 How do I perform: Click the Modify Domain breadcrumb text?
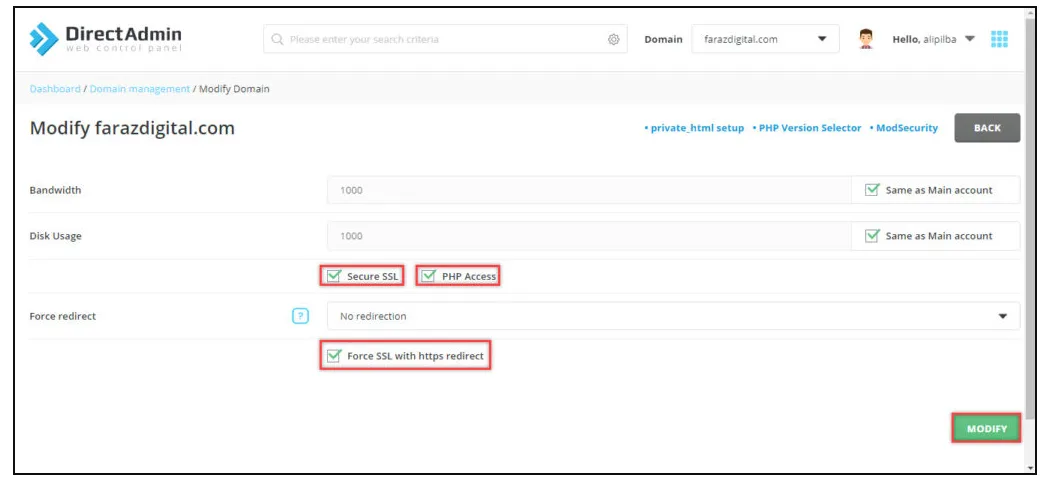coord(234,88)
